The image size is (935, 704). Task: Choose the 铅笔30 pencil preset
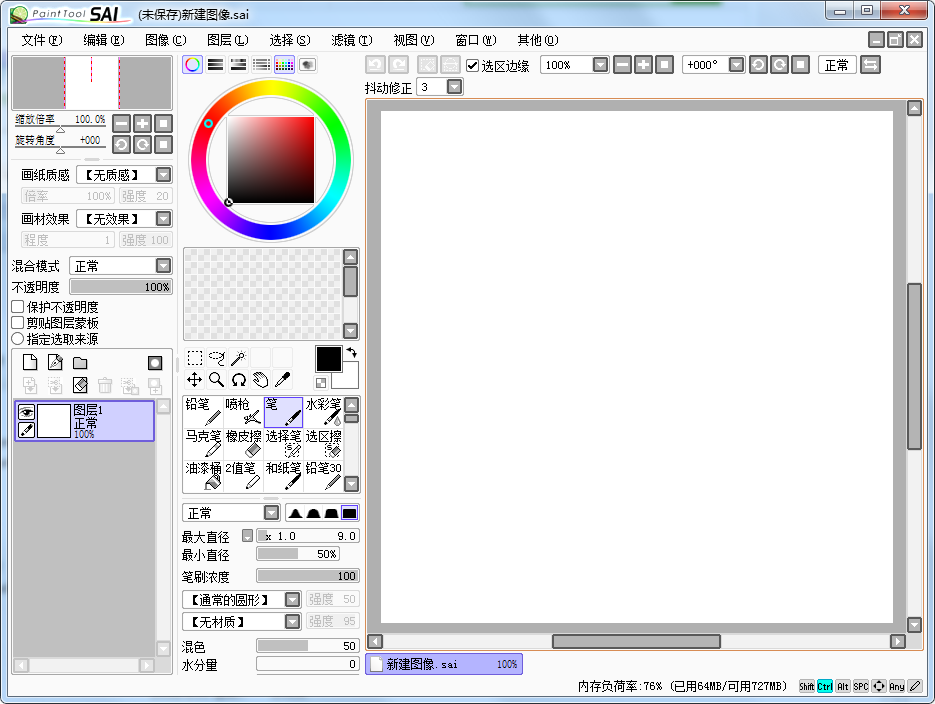click(x=323, y=476)
